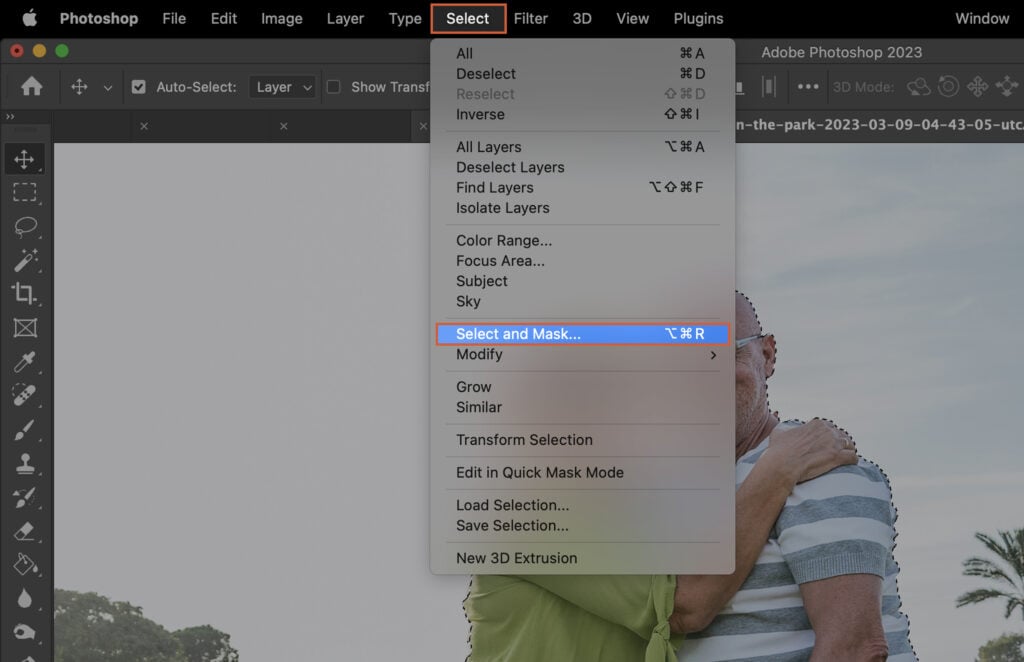The height and width of the screenshot is (662, 1024).
Task: Toggle the Auto-Select checkbox
Action: coord(139,87)
